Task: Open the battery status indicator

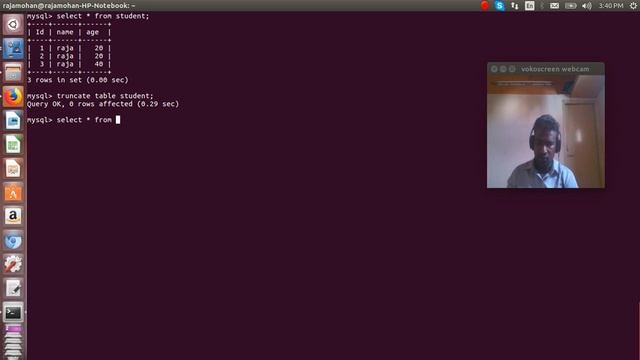Action: [571, 6]
